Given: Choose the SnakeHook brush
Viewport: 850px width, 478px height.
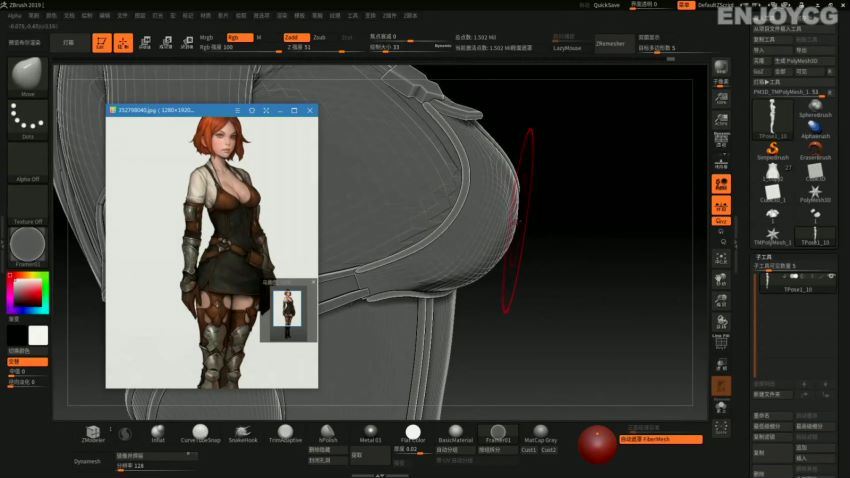Looking at the screenshot, I should pyautogui.click(x=242, y=433).
